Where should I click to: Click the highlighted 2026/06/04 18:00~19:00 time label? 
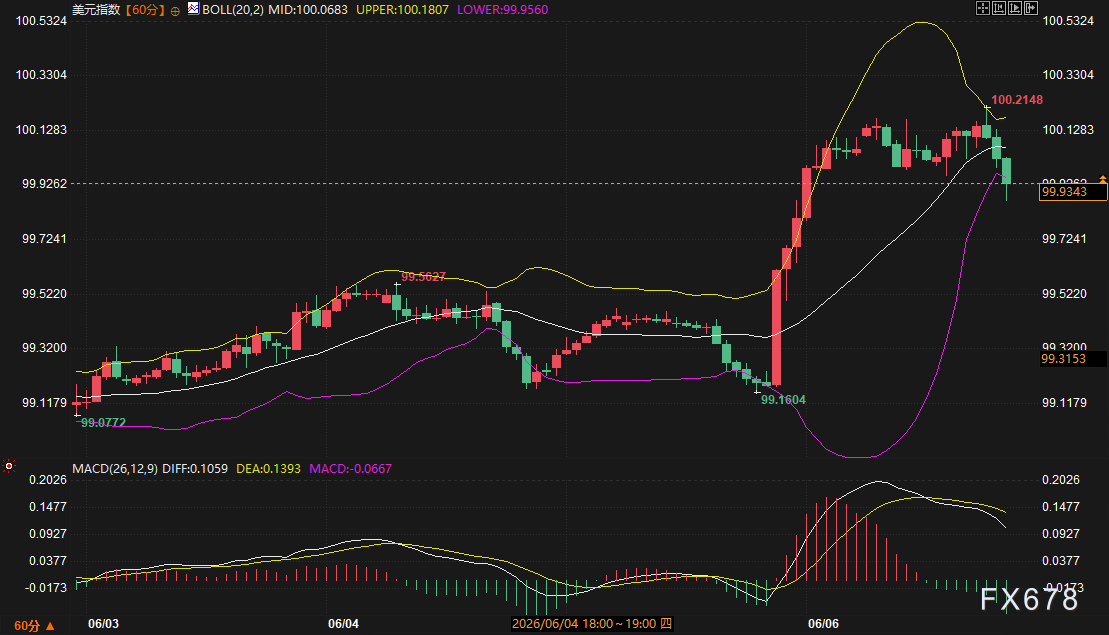[592, 624]
